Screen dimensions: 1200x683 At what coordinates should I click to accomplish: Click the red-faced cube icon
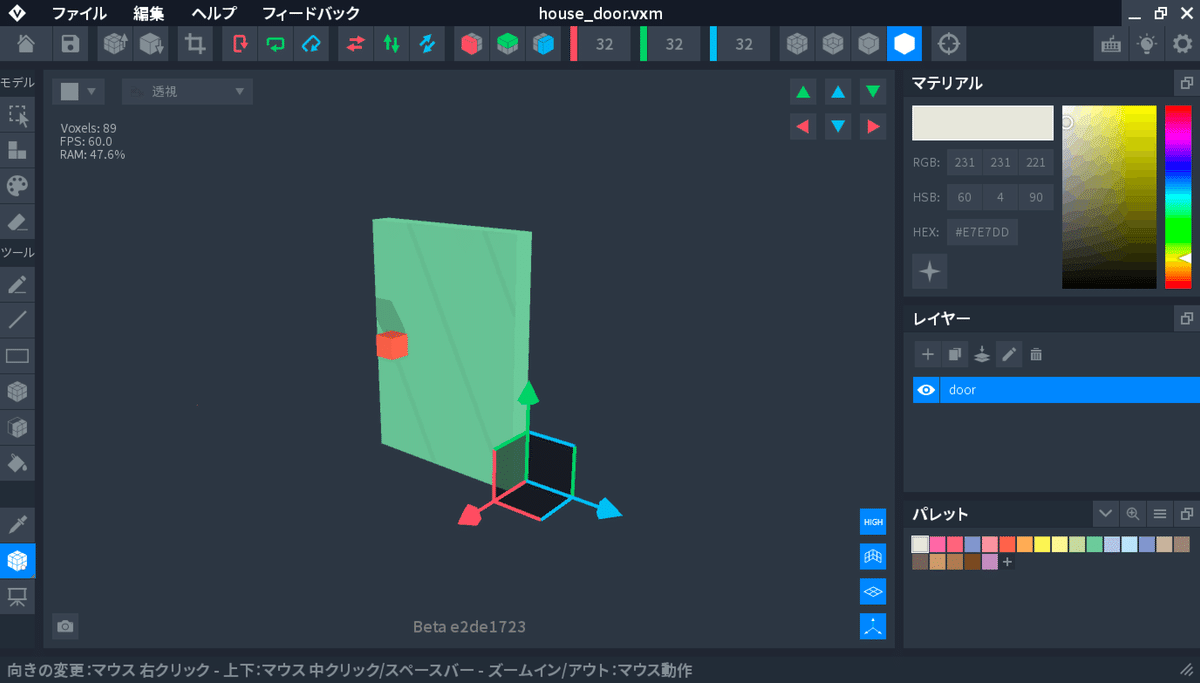coord(472,44)
